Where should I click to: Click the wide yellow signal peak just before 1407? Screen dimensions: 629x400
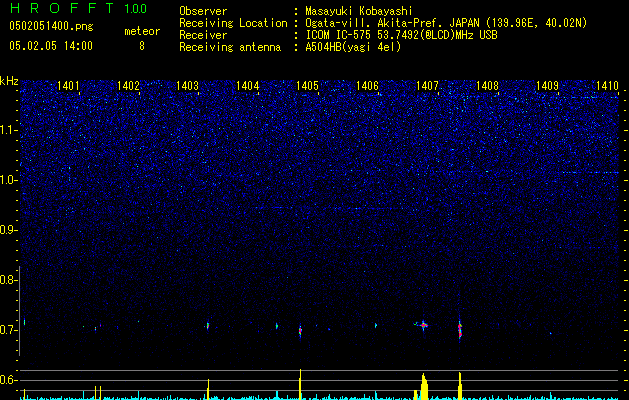point(424,387)
